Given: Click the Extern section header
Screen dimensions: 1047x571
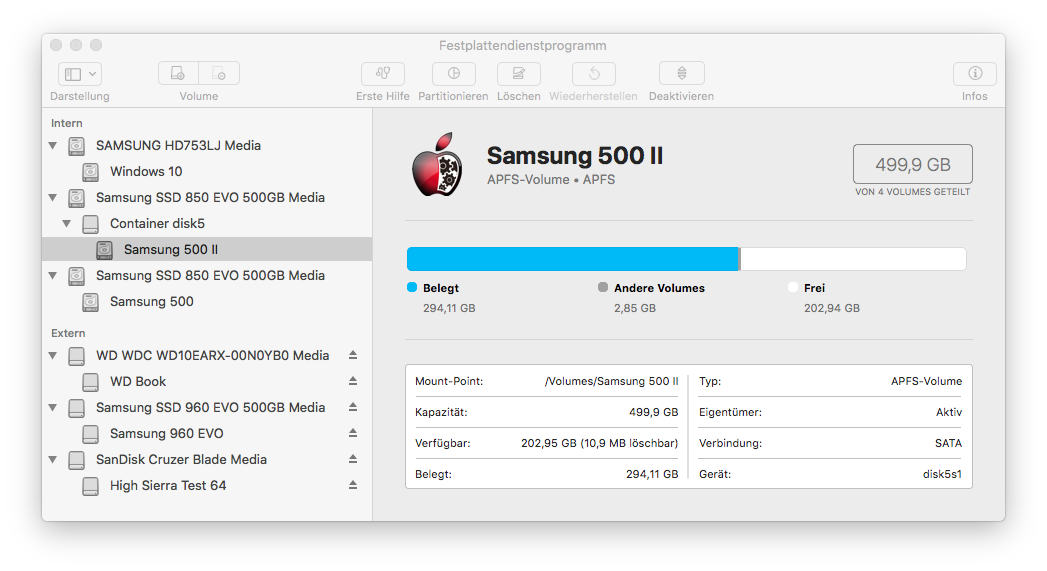Looking at the screenshot, I should click(x=68, y=333).
